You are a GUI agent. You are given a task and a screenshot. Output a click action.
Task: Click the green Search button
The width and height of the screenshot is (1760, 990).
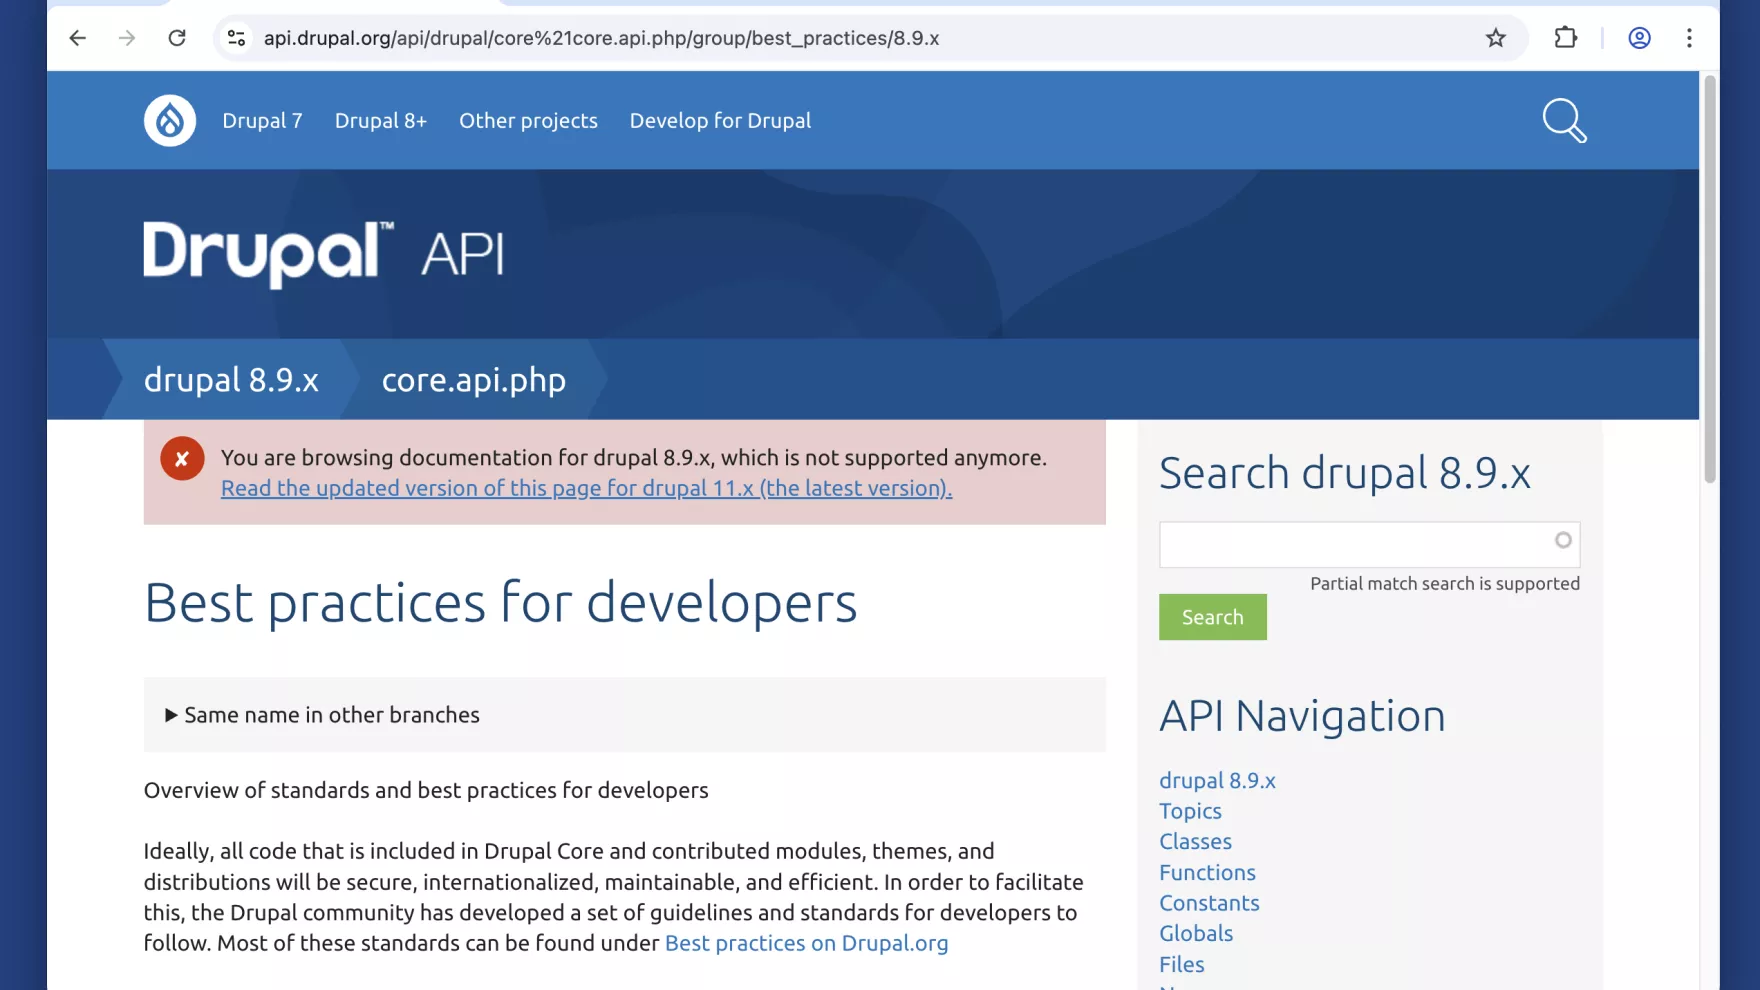(1212, 617)
